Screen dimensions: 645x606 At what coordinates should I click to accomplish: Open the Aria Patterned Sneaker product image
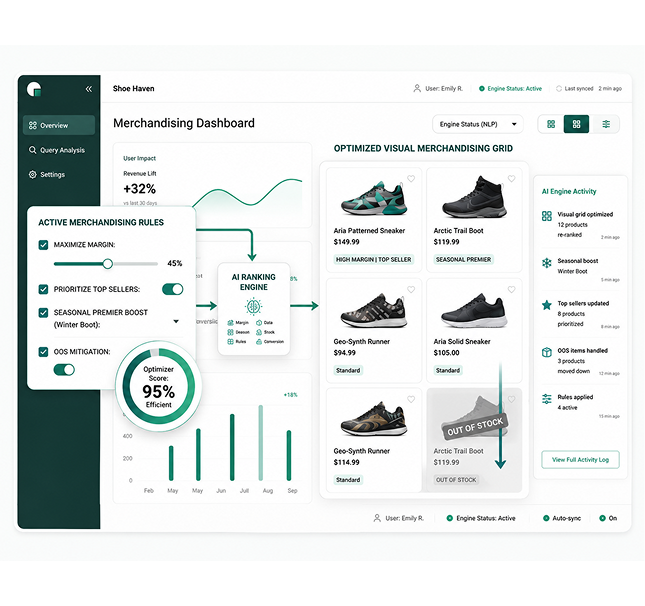[x=374, y=198]
